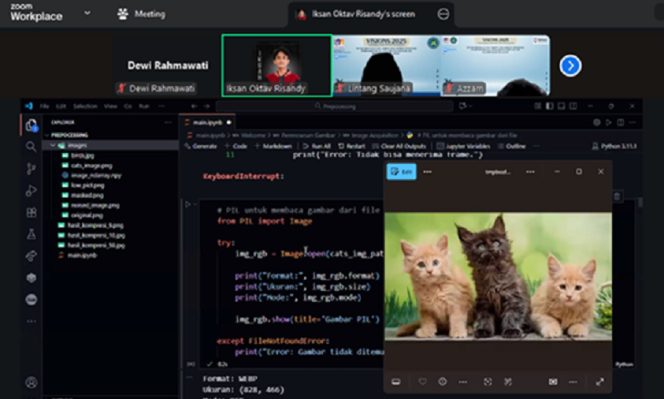664x399 pixels.
Task: Enter fullscreen in the photo viewer
Action: click(600, 382)
